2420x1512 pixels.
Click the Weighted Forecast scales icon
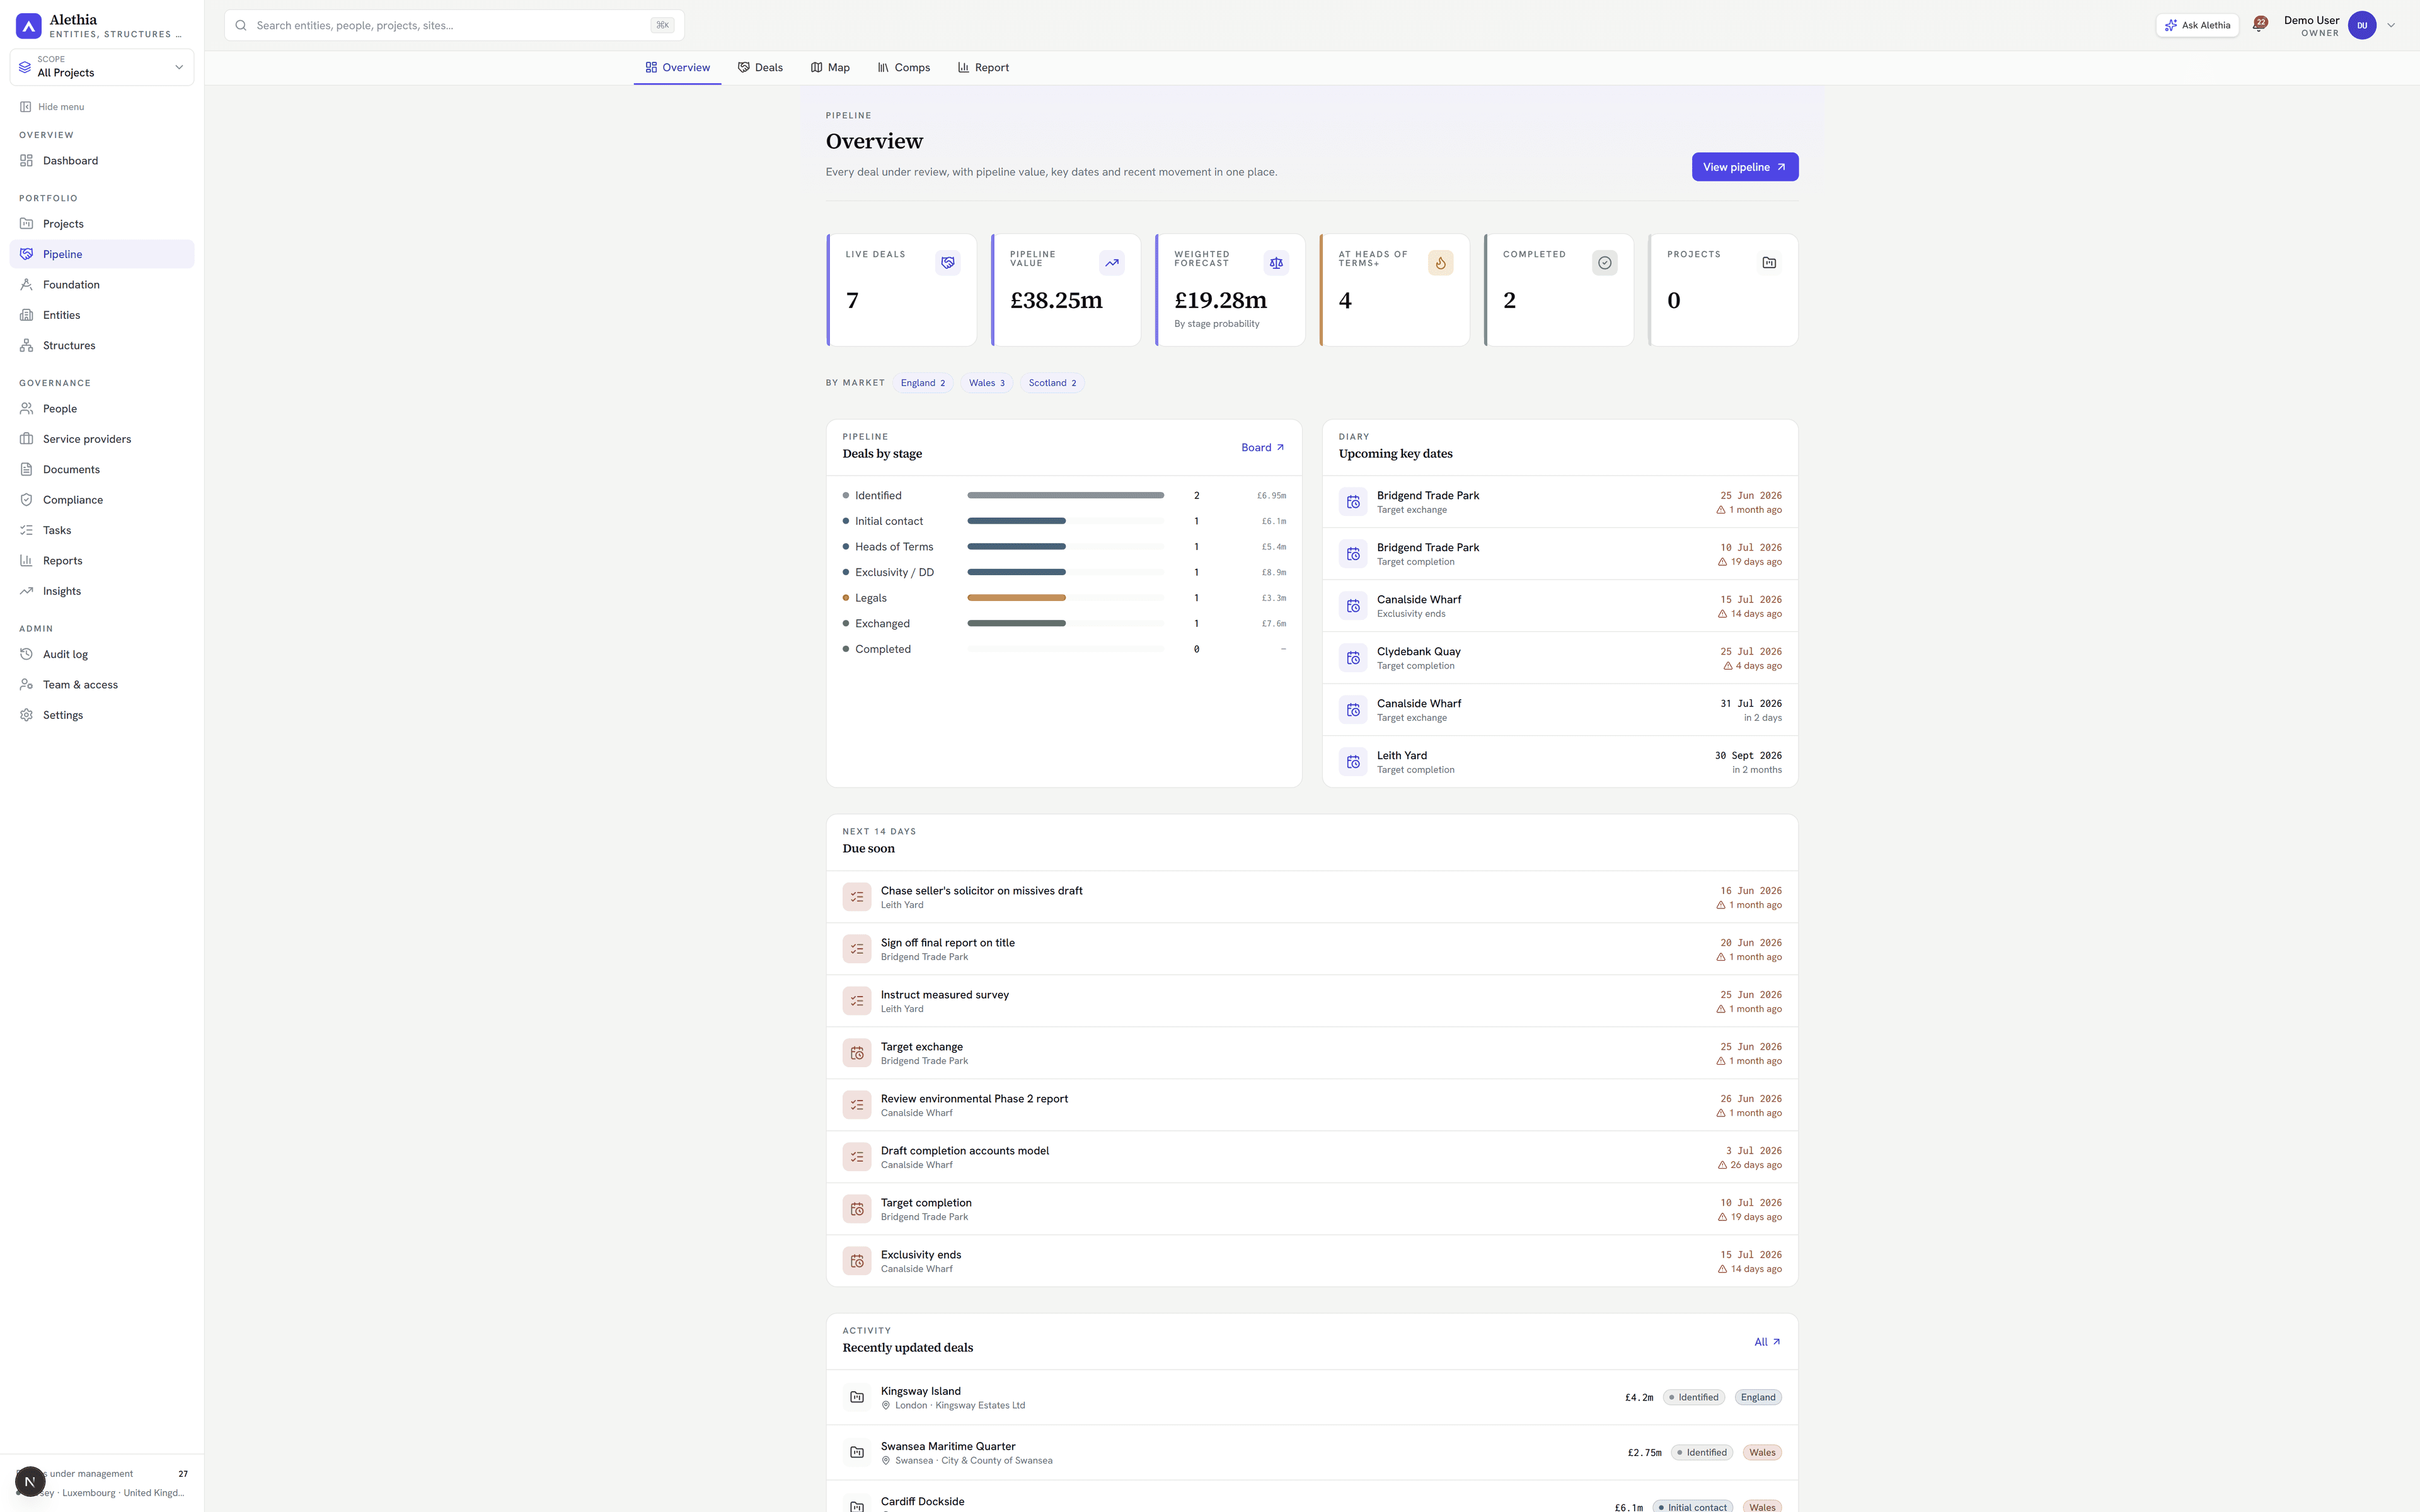tap(1275, 263)
